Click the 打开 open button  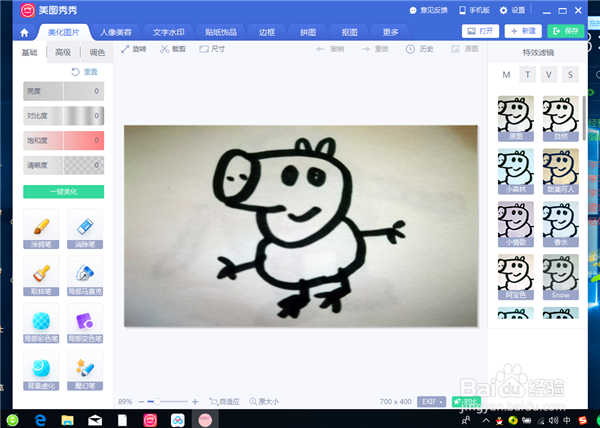tap(481, 31)
